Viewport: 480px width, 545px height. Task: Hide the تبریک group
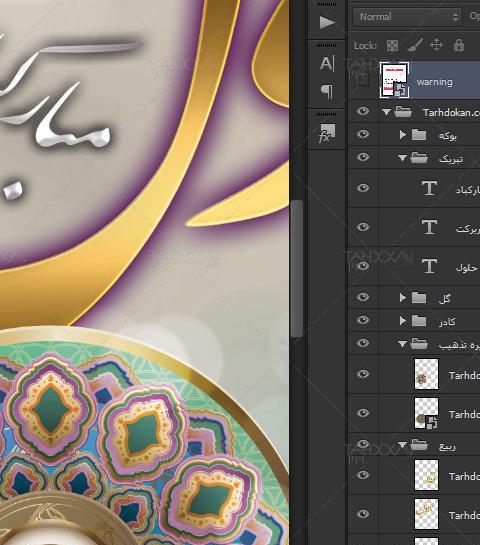pos(363,157)
